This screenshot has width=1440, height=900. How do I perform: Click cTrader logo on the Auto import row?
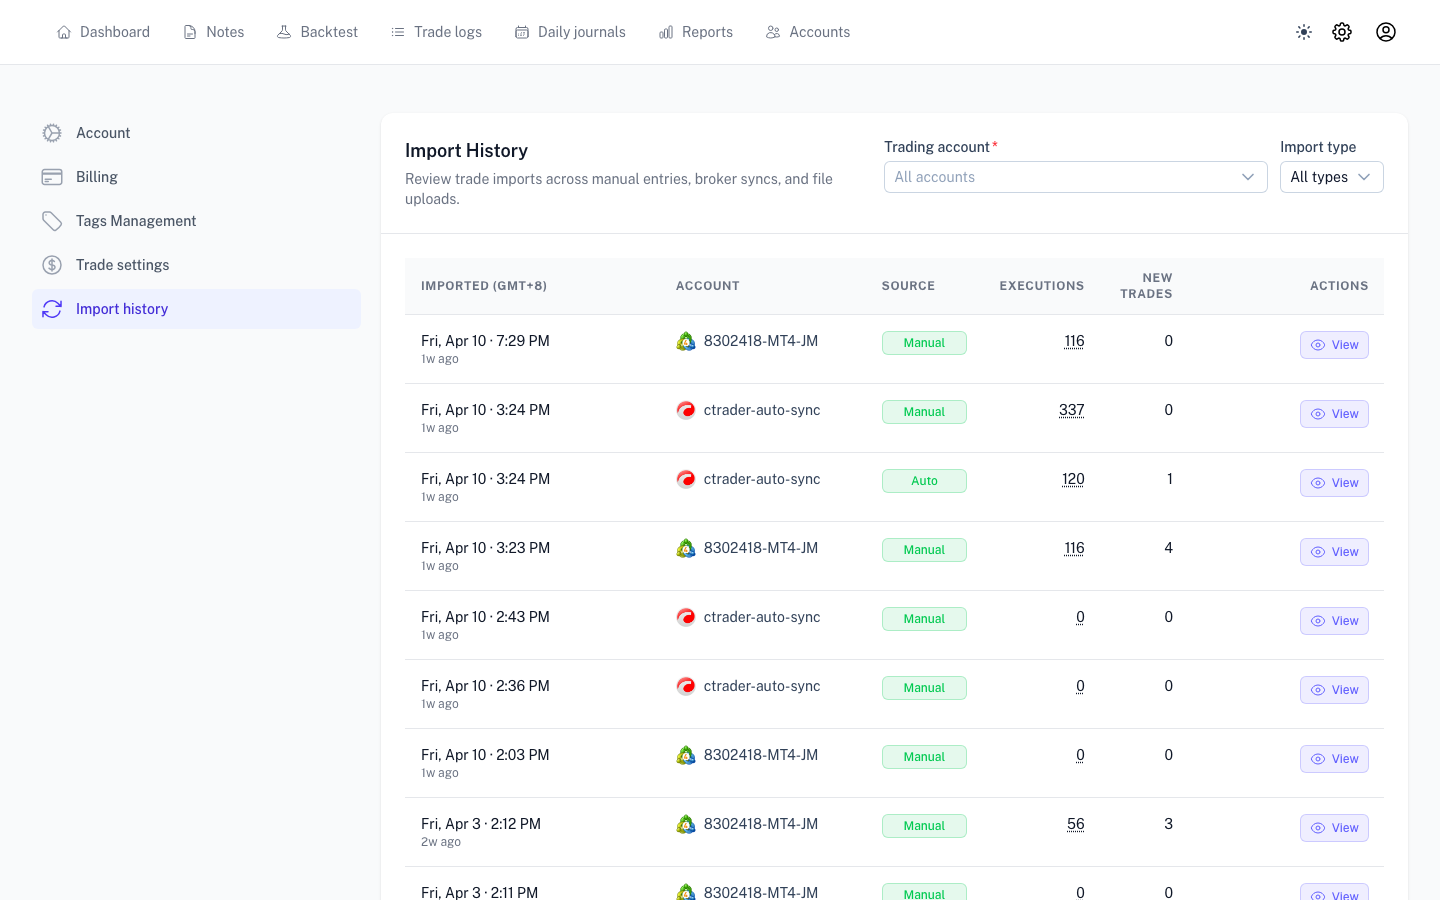[x=686, y=480]
